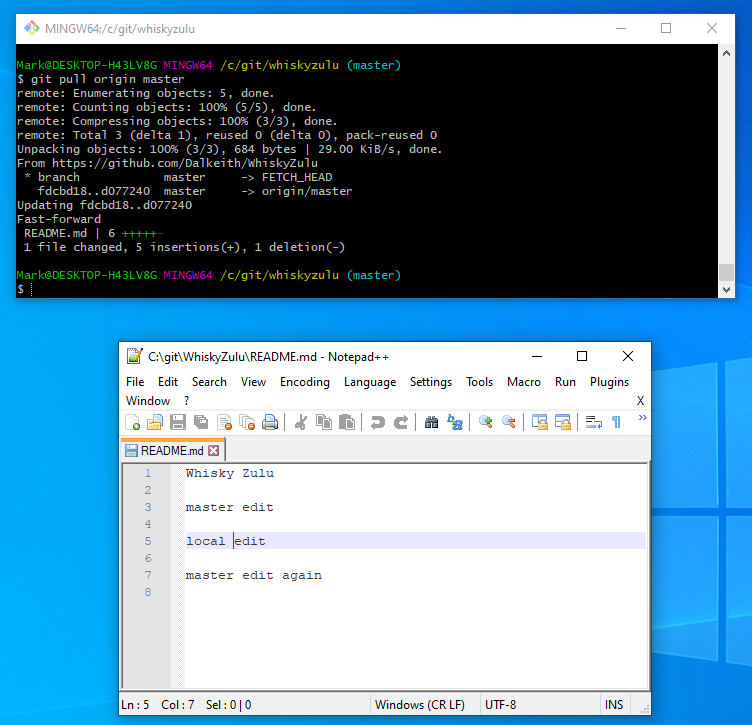Click the terminal scrollbar down arrow
This screenshot has height=725, width=752.
point(726,290)
